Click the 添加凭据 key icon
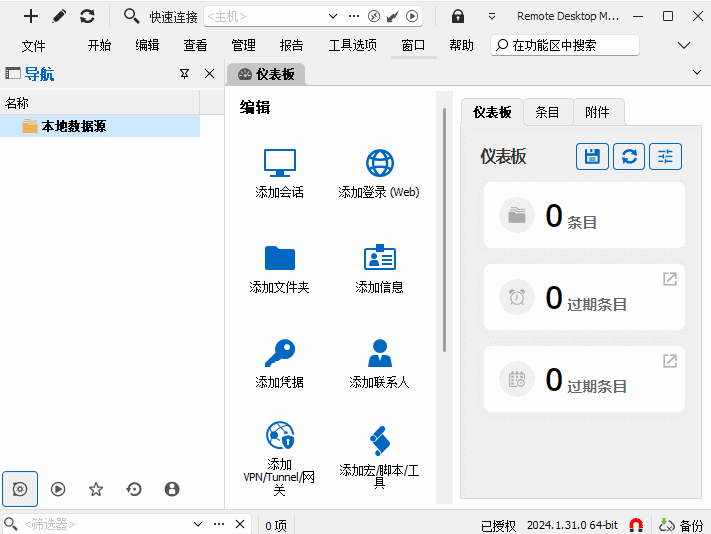This screenshot has width=711, height=534. (x=280, y=353)
